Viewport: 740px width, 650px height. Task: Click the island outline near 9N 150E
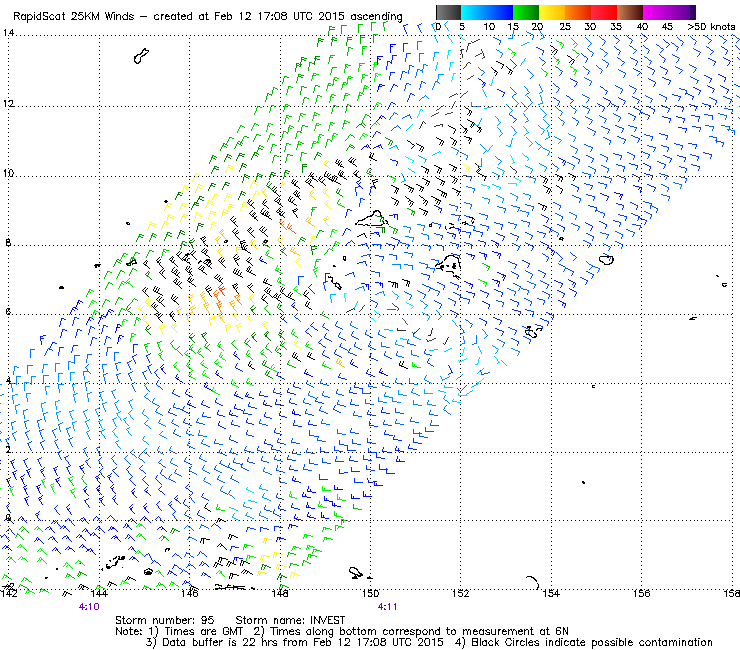[371, 219]
